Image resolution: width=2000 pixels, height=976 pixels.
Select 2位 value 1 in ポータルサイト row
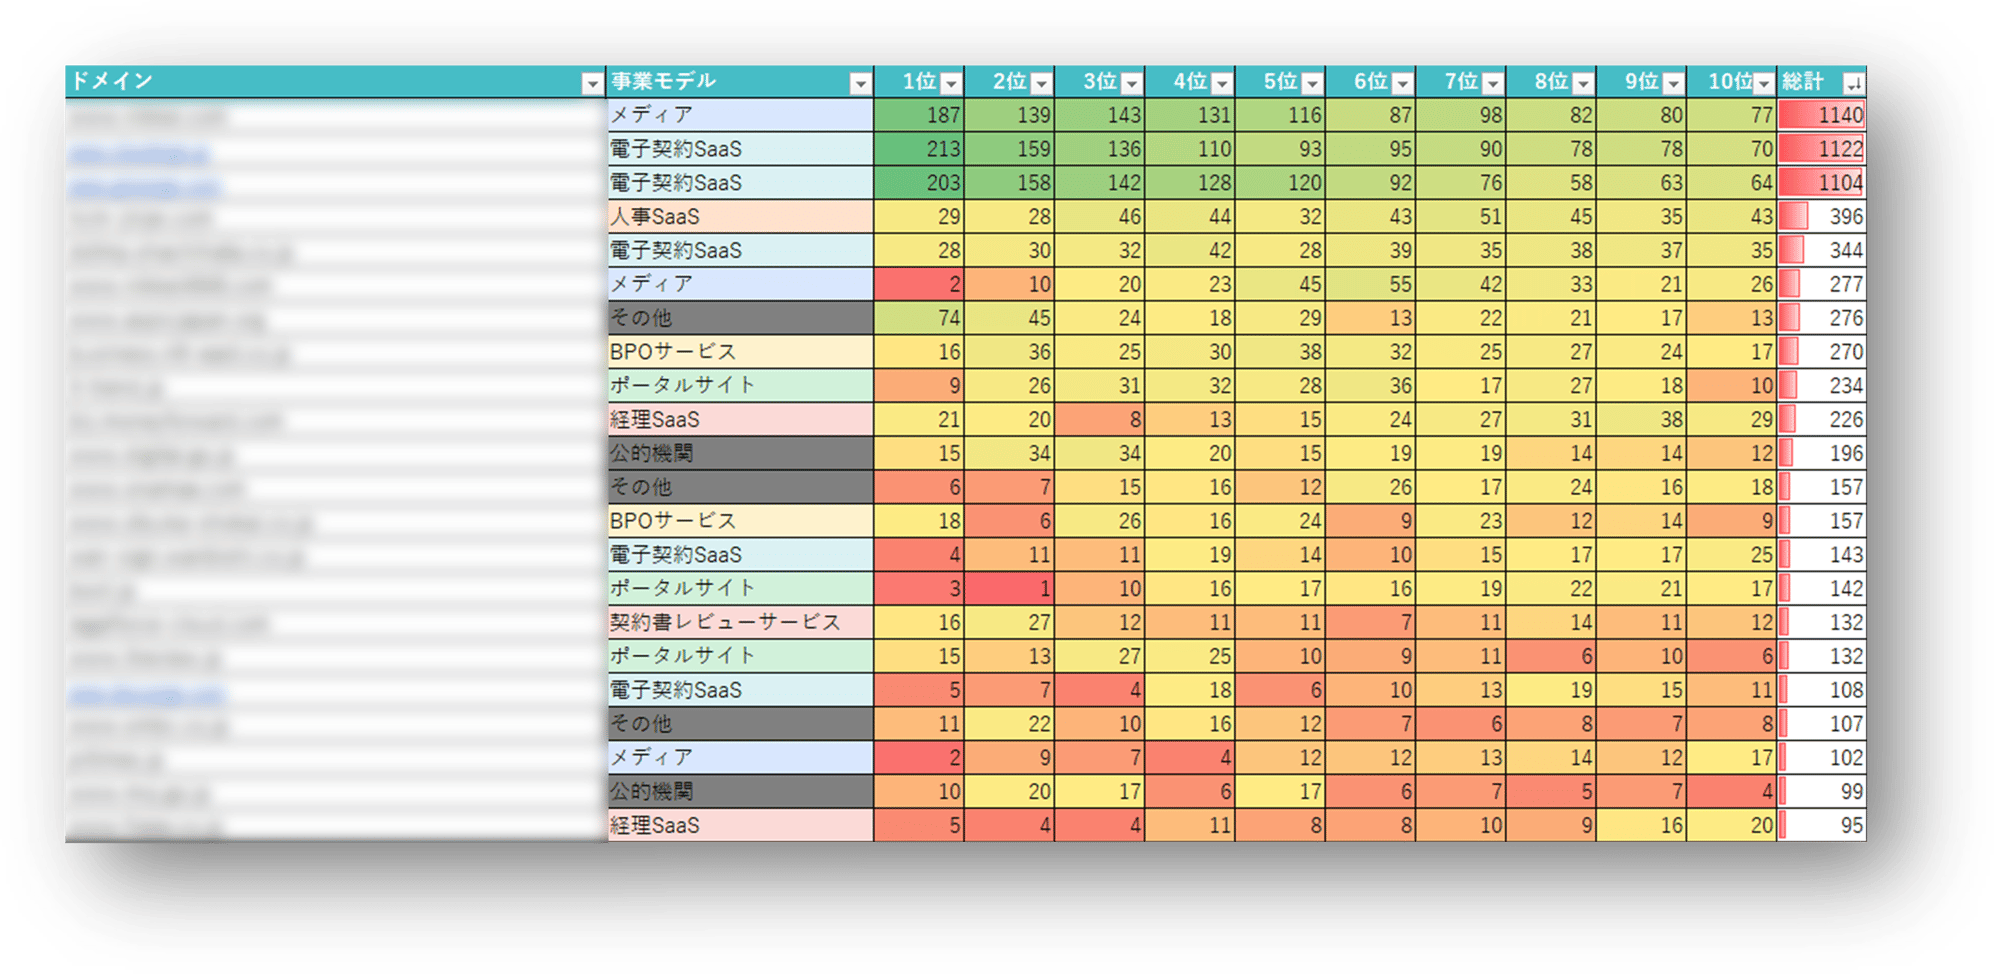pos(1010,589)
